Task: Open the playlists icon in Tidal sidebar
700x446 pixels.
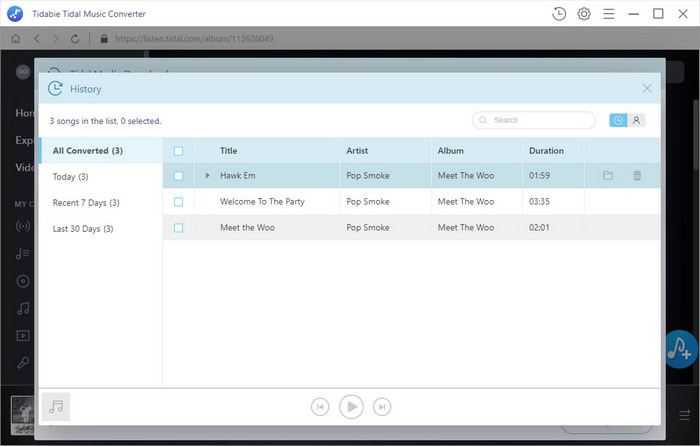Action: (x=23, y=254)
